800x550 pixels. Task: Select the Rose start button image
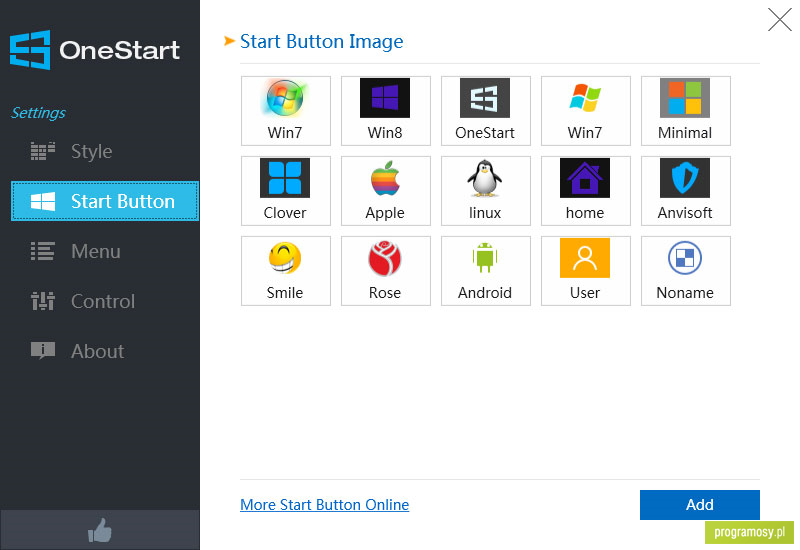click(386, 271)
